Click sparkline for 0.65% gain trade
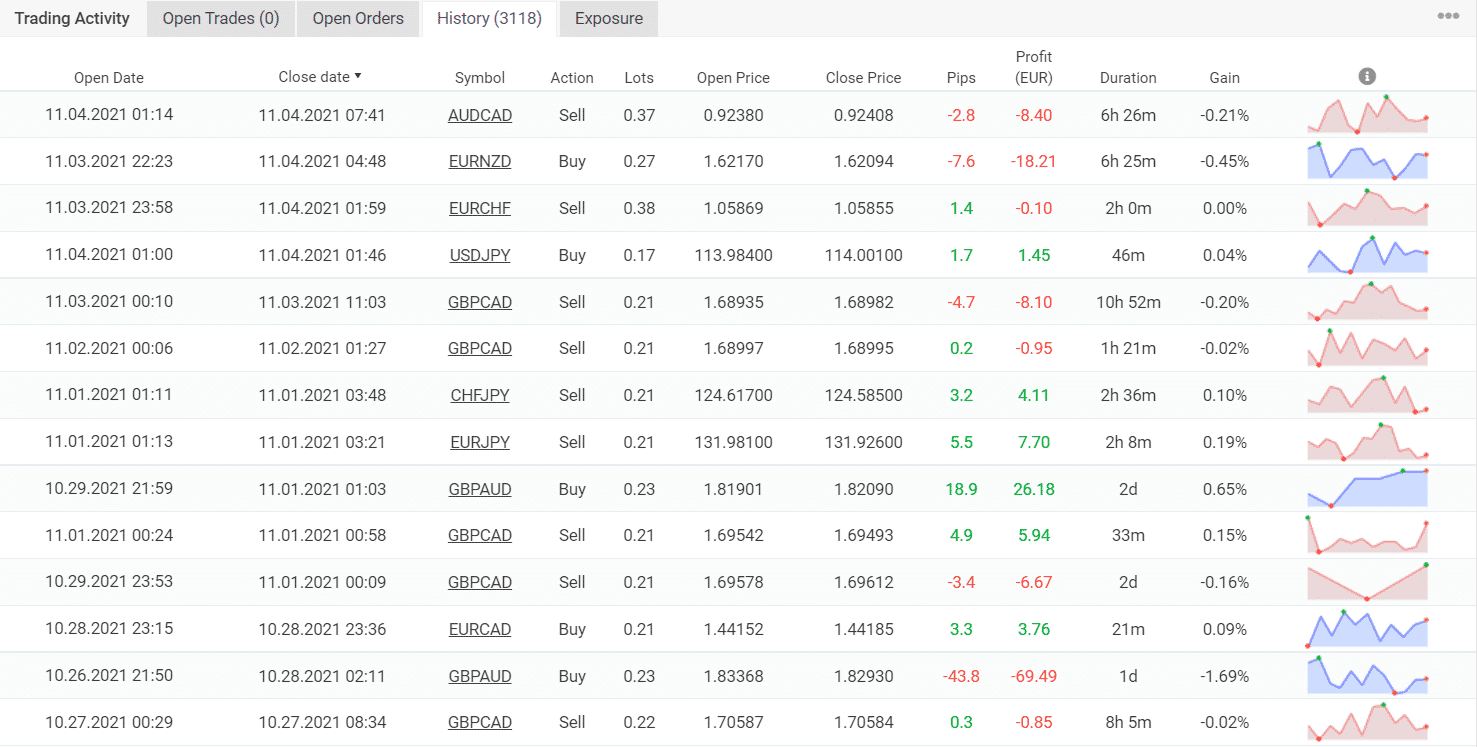Image resolution: width=1477 pixels, height=747 pixels. 1367,488
